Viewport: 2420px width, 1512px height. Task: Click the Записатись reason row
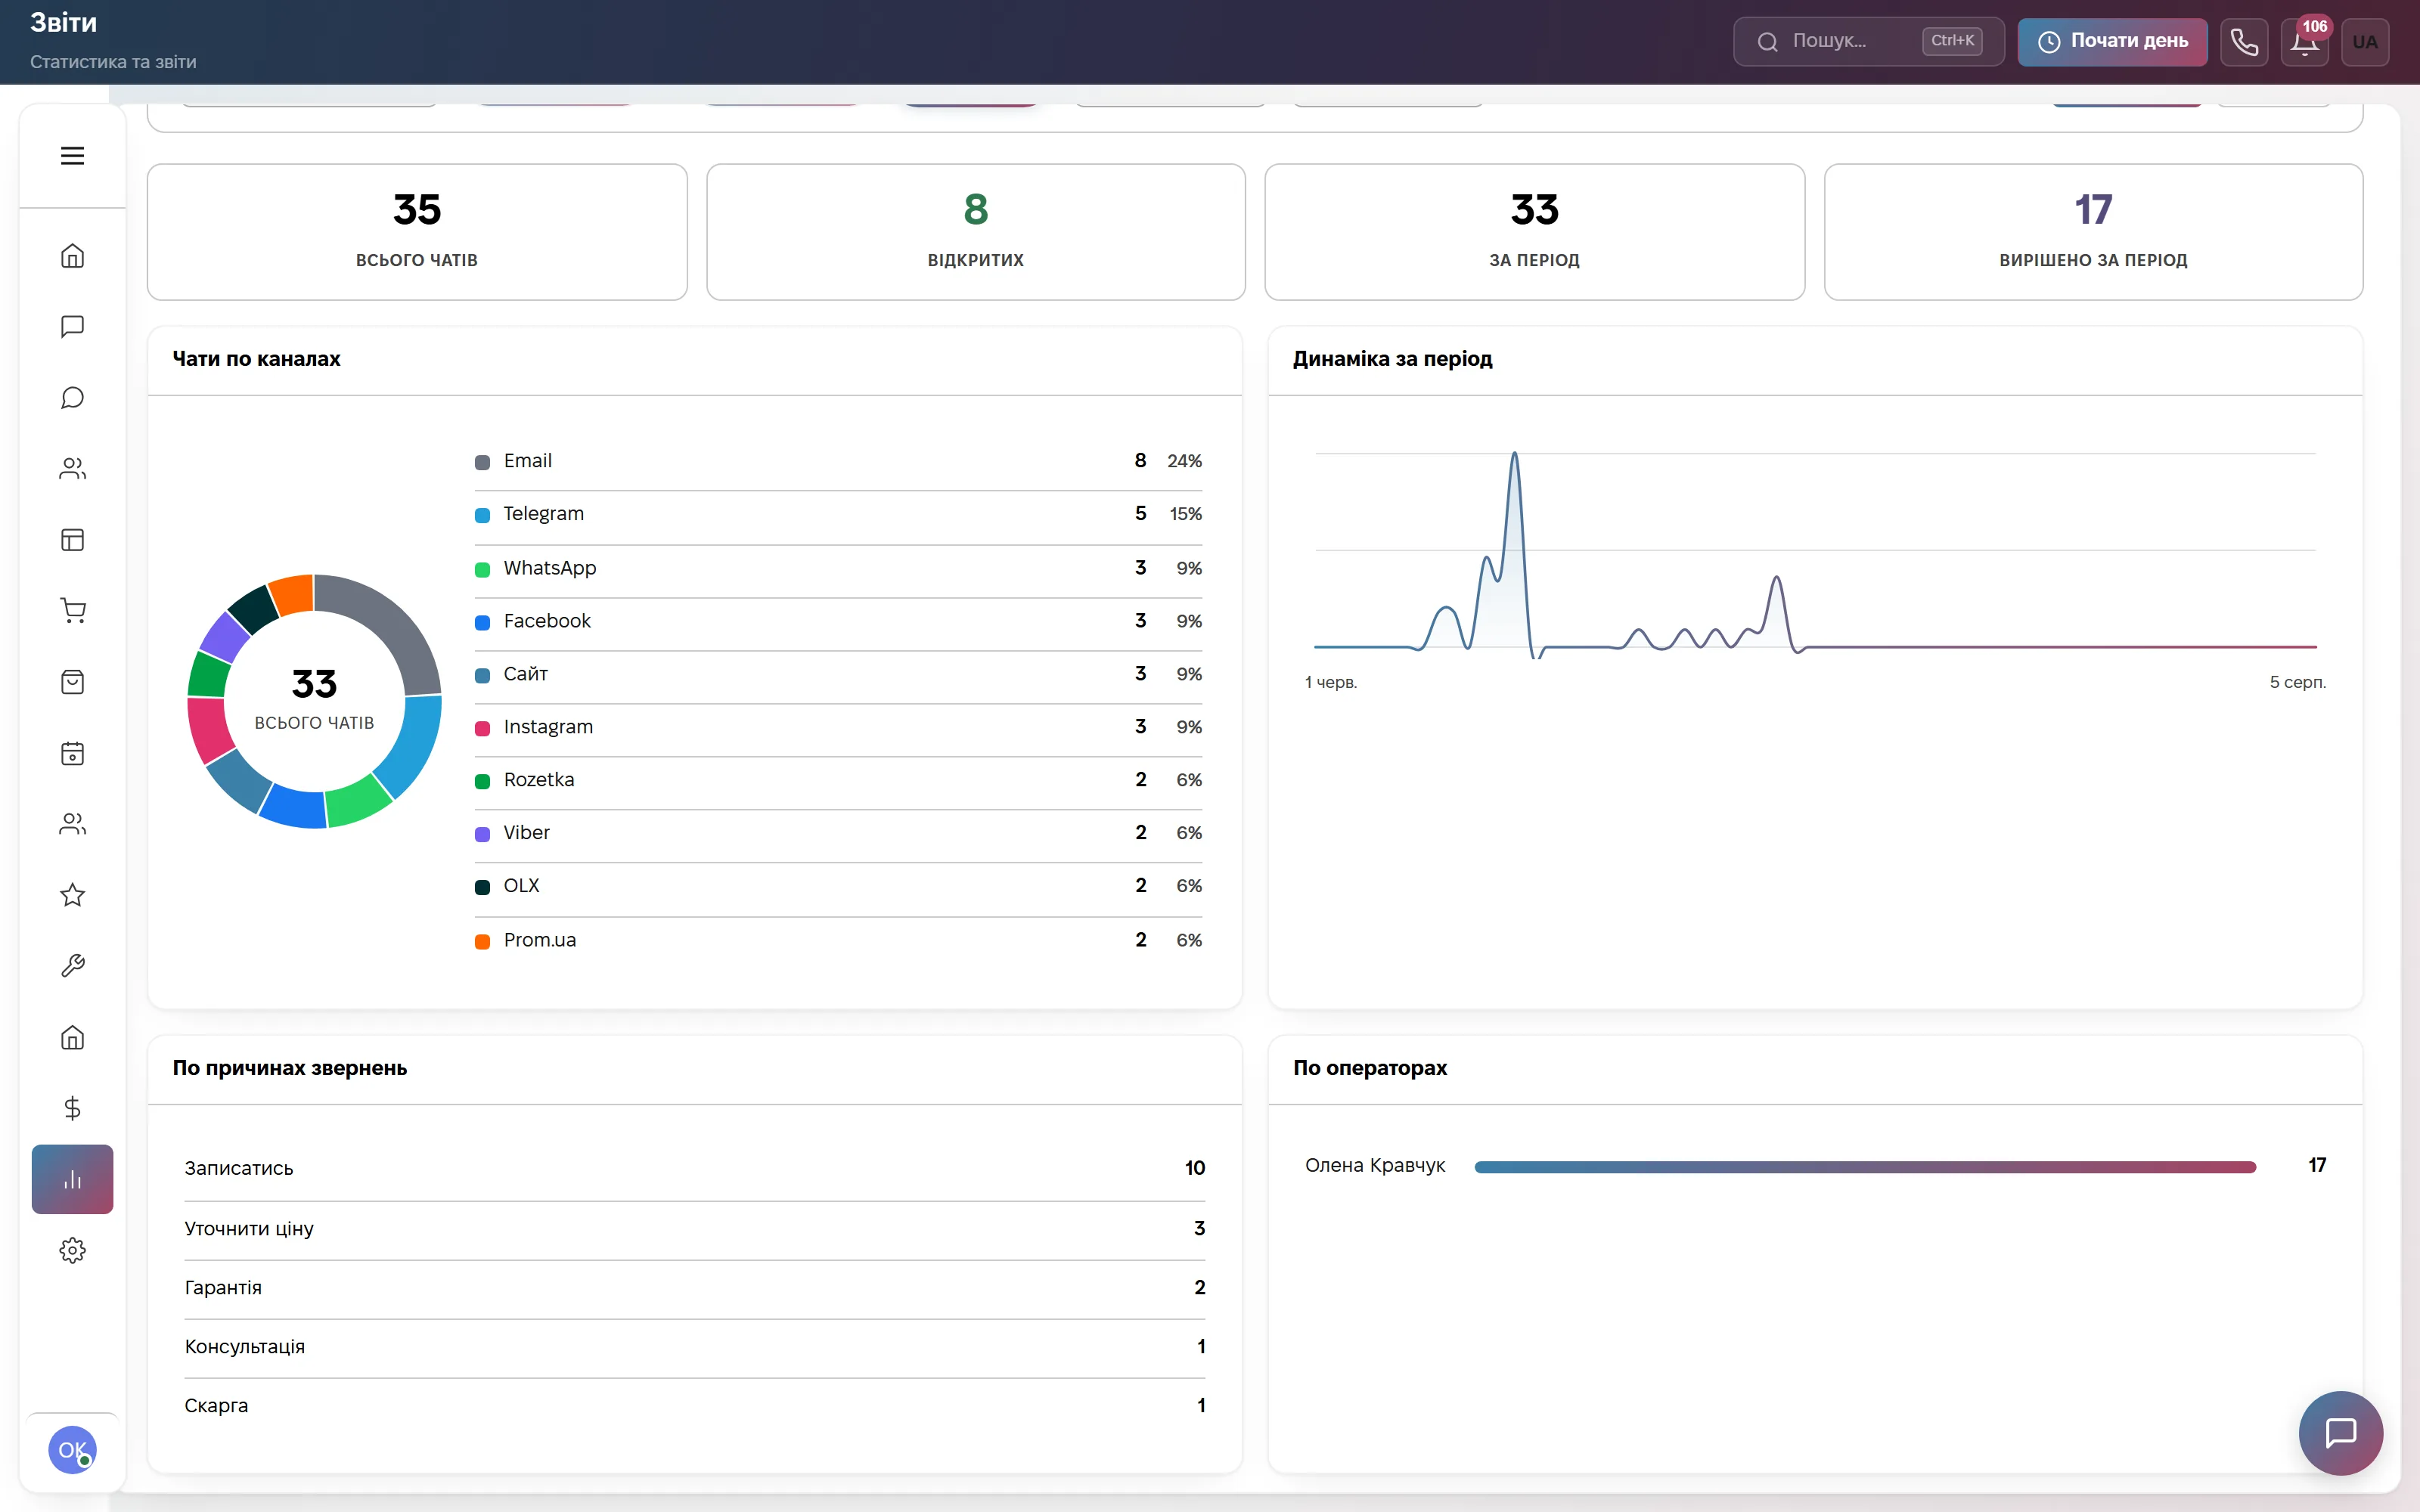coord(695,1168)
